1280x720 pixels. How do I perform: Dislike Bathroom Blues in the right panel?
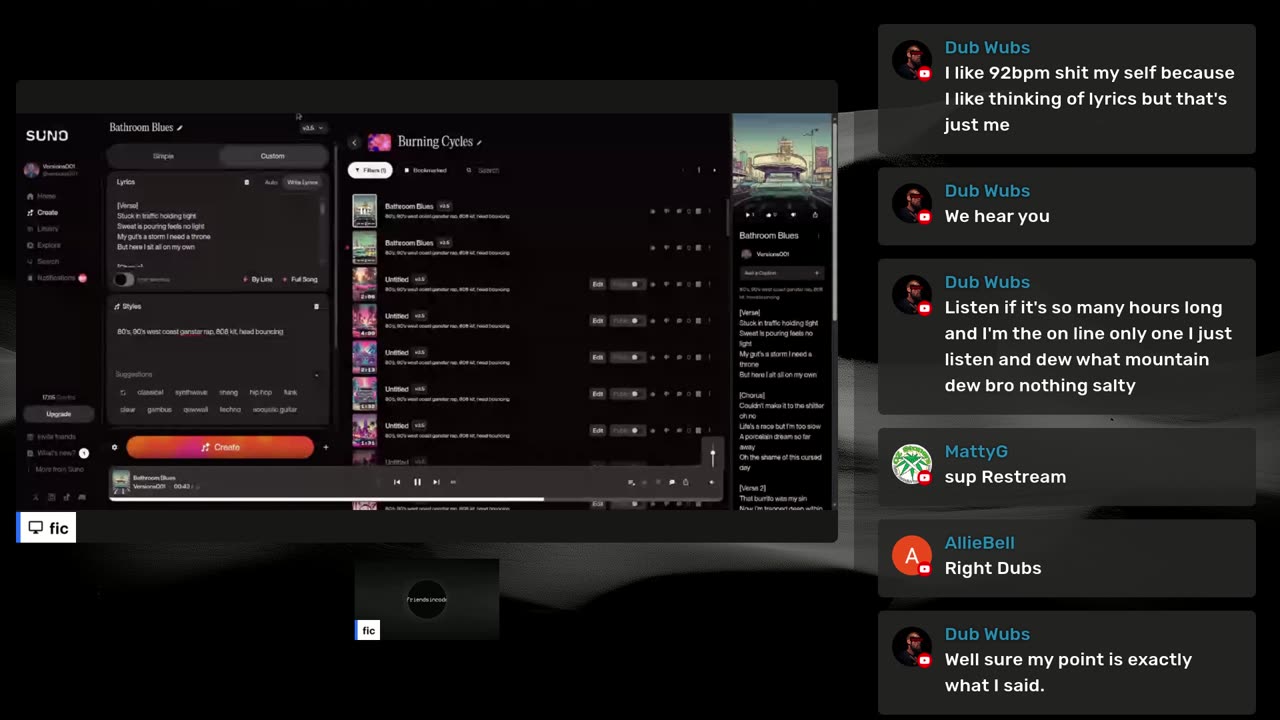coord(793,214)
